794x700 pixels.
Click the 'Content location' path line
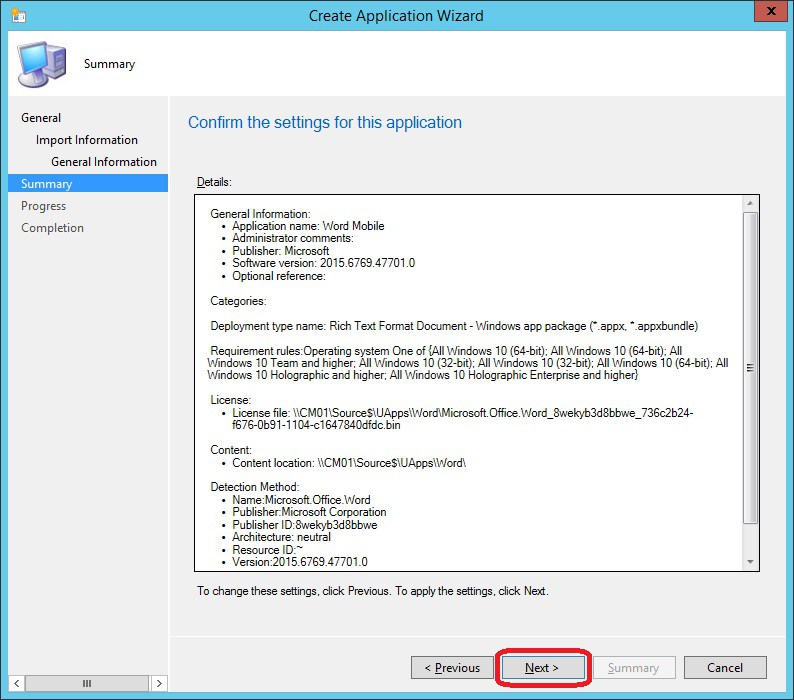coord(349,463)
